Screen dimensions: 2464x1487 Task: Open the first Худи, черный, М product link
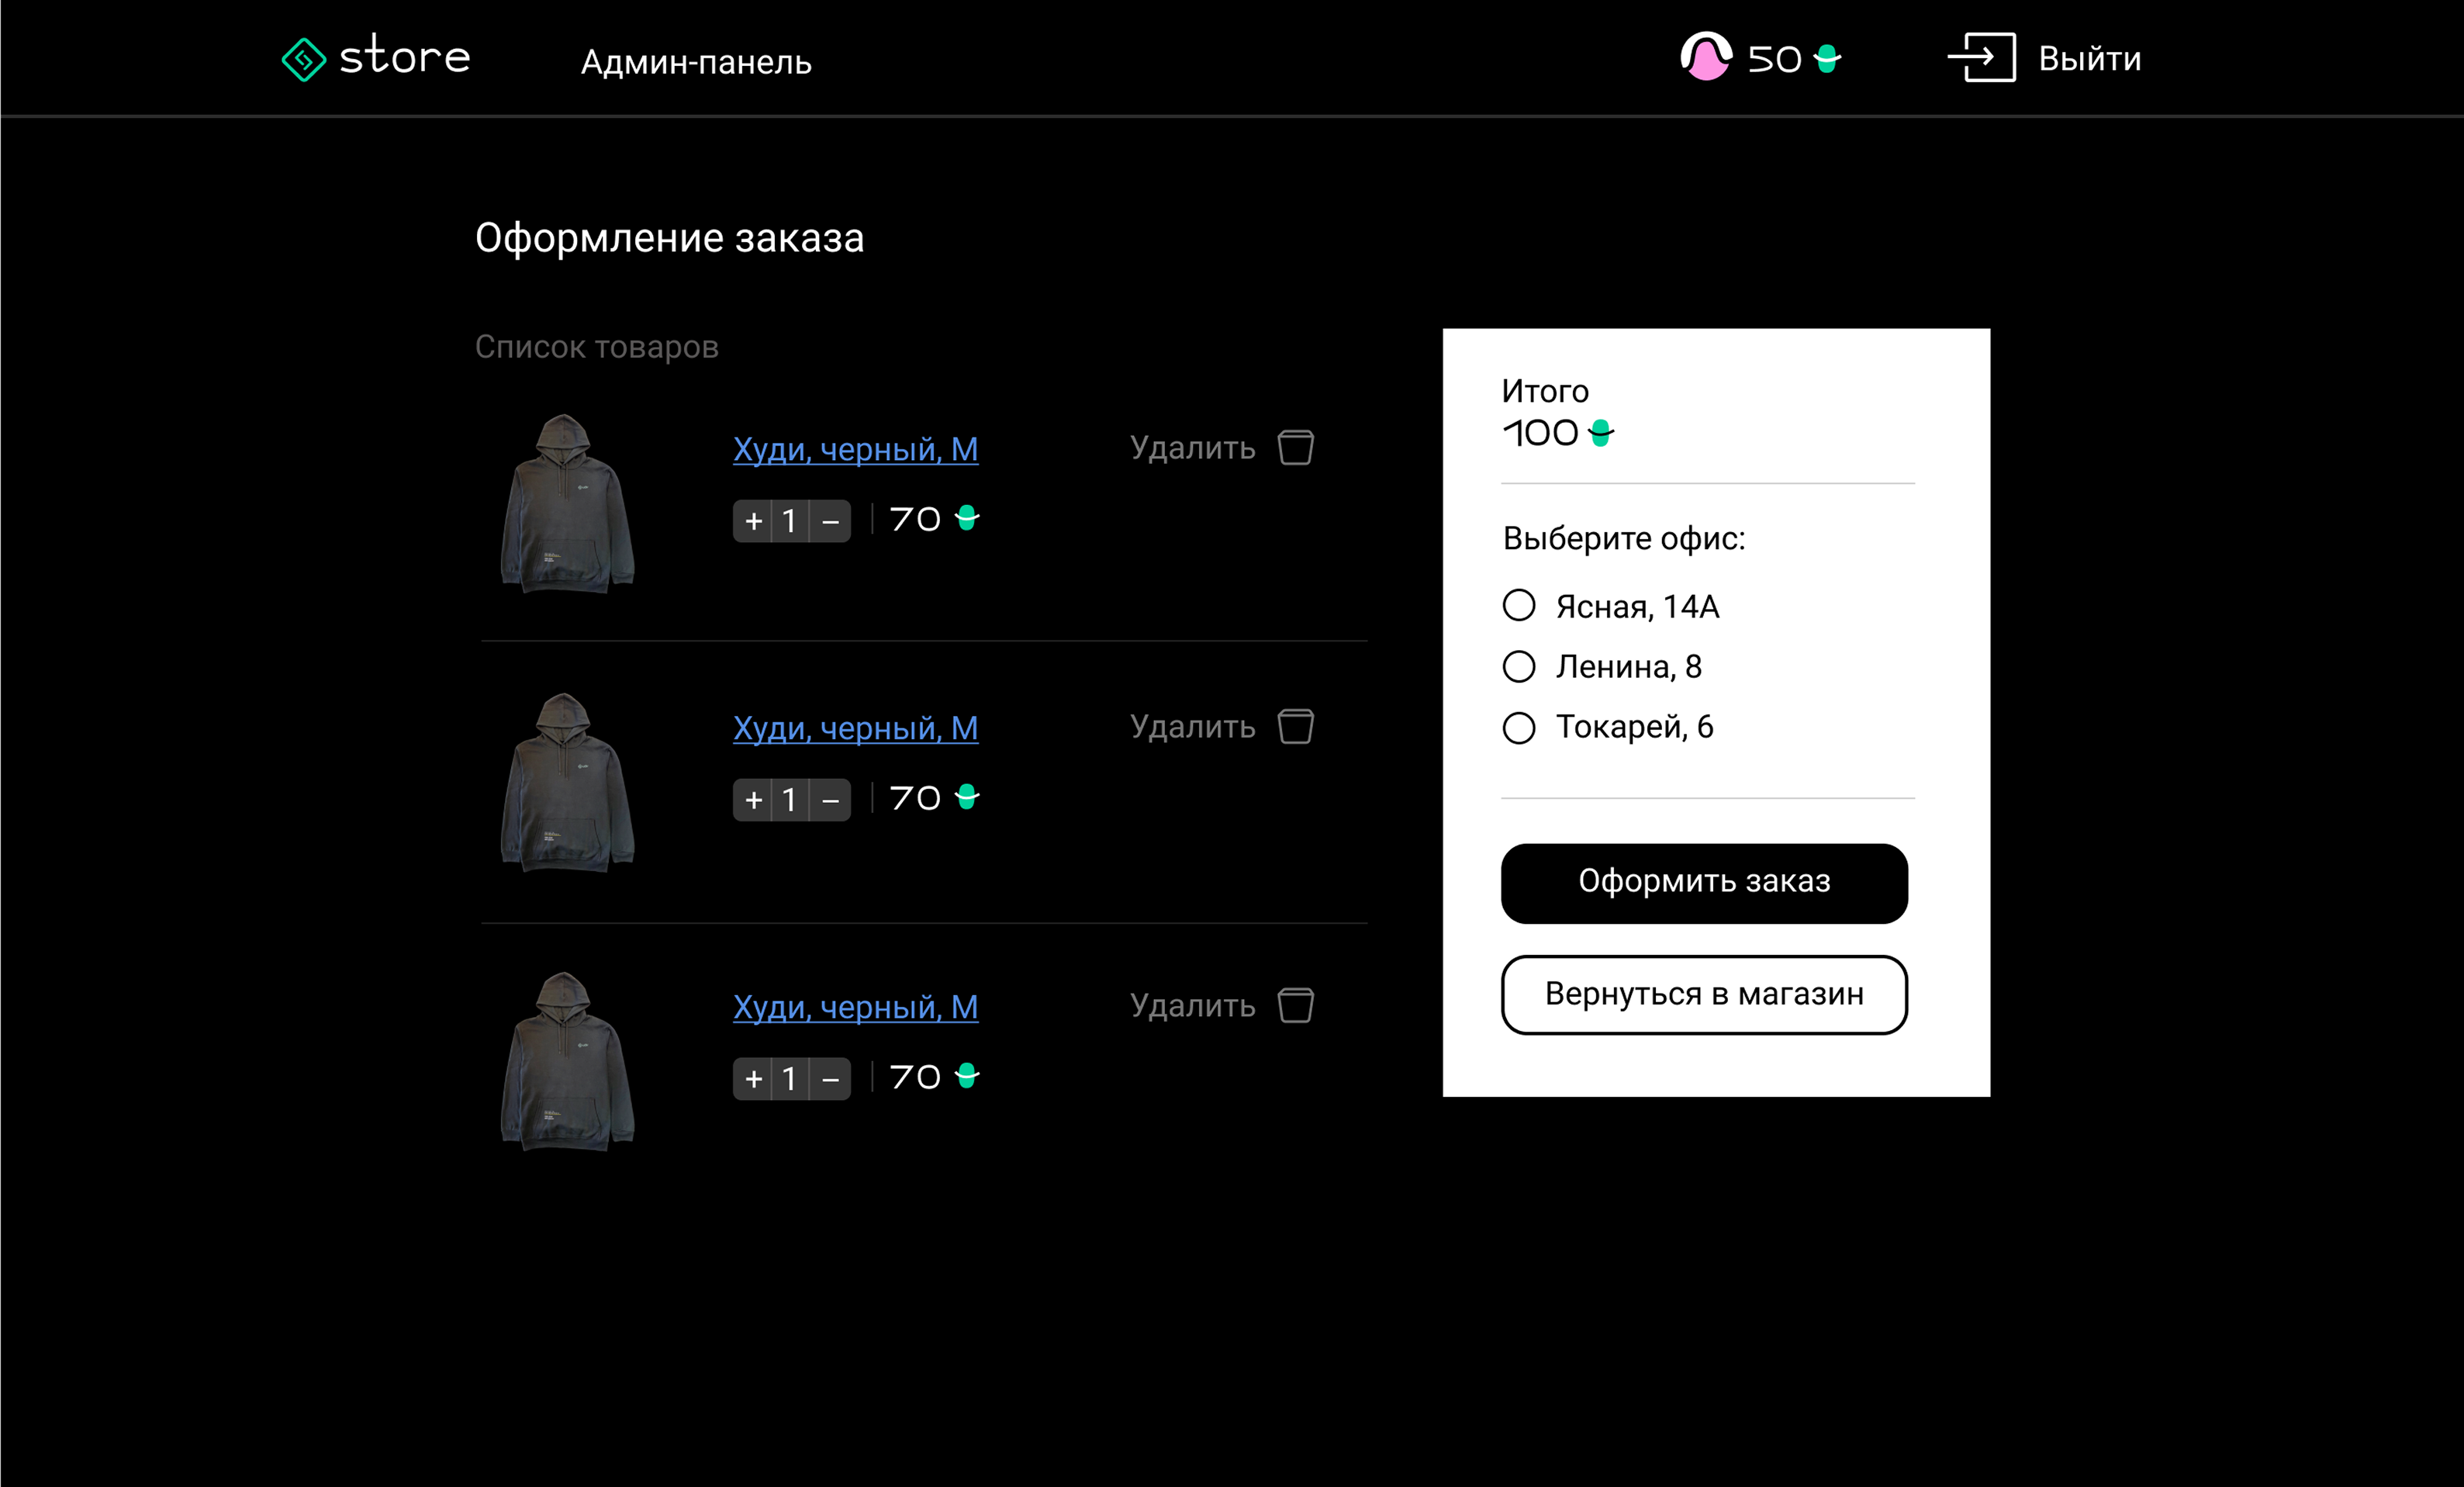pyautogui.click(x=855, y=449)
